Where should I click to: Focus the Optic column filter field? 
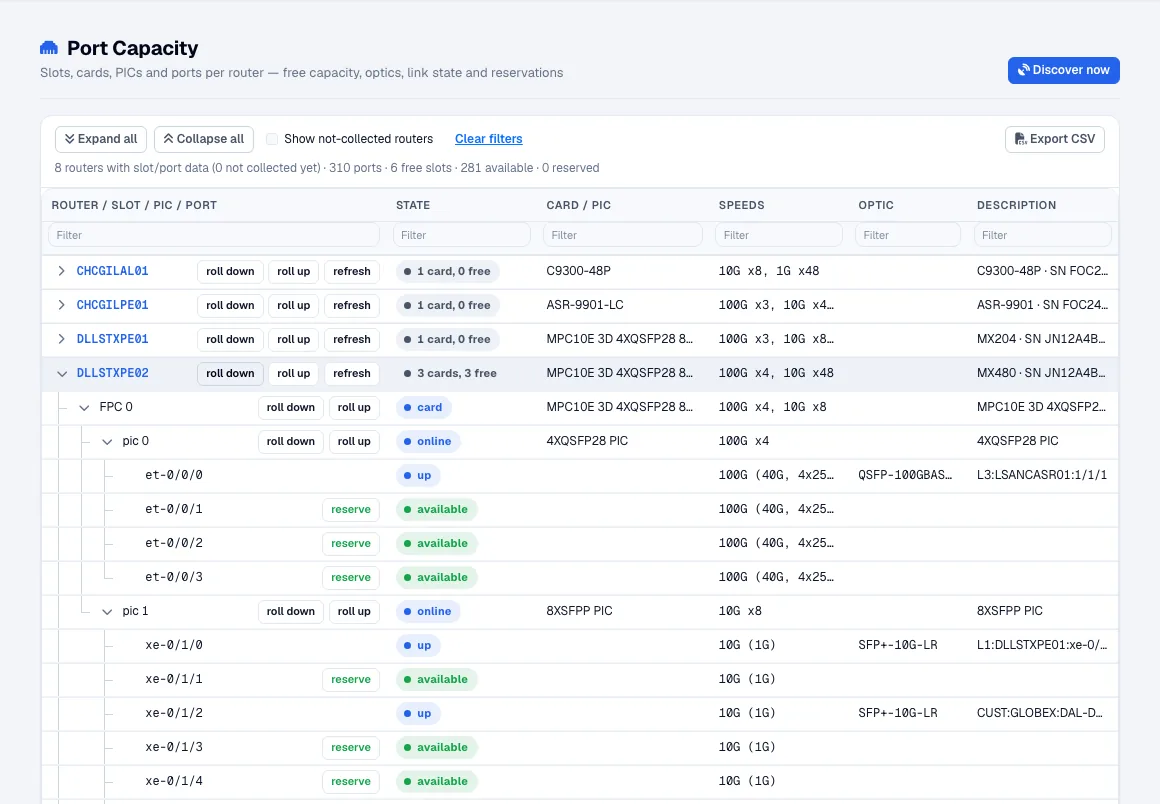pos(908,235)
